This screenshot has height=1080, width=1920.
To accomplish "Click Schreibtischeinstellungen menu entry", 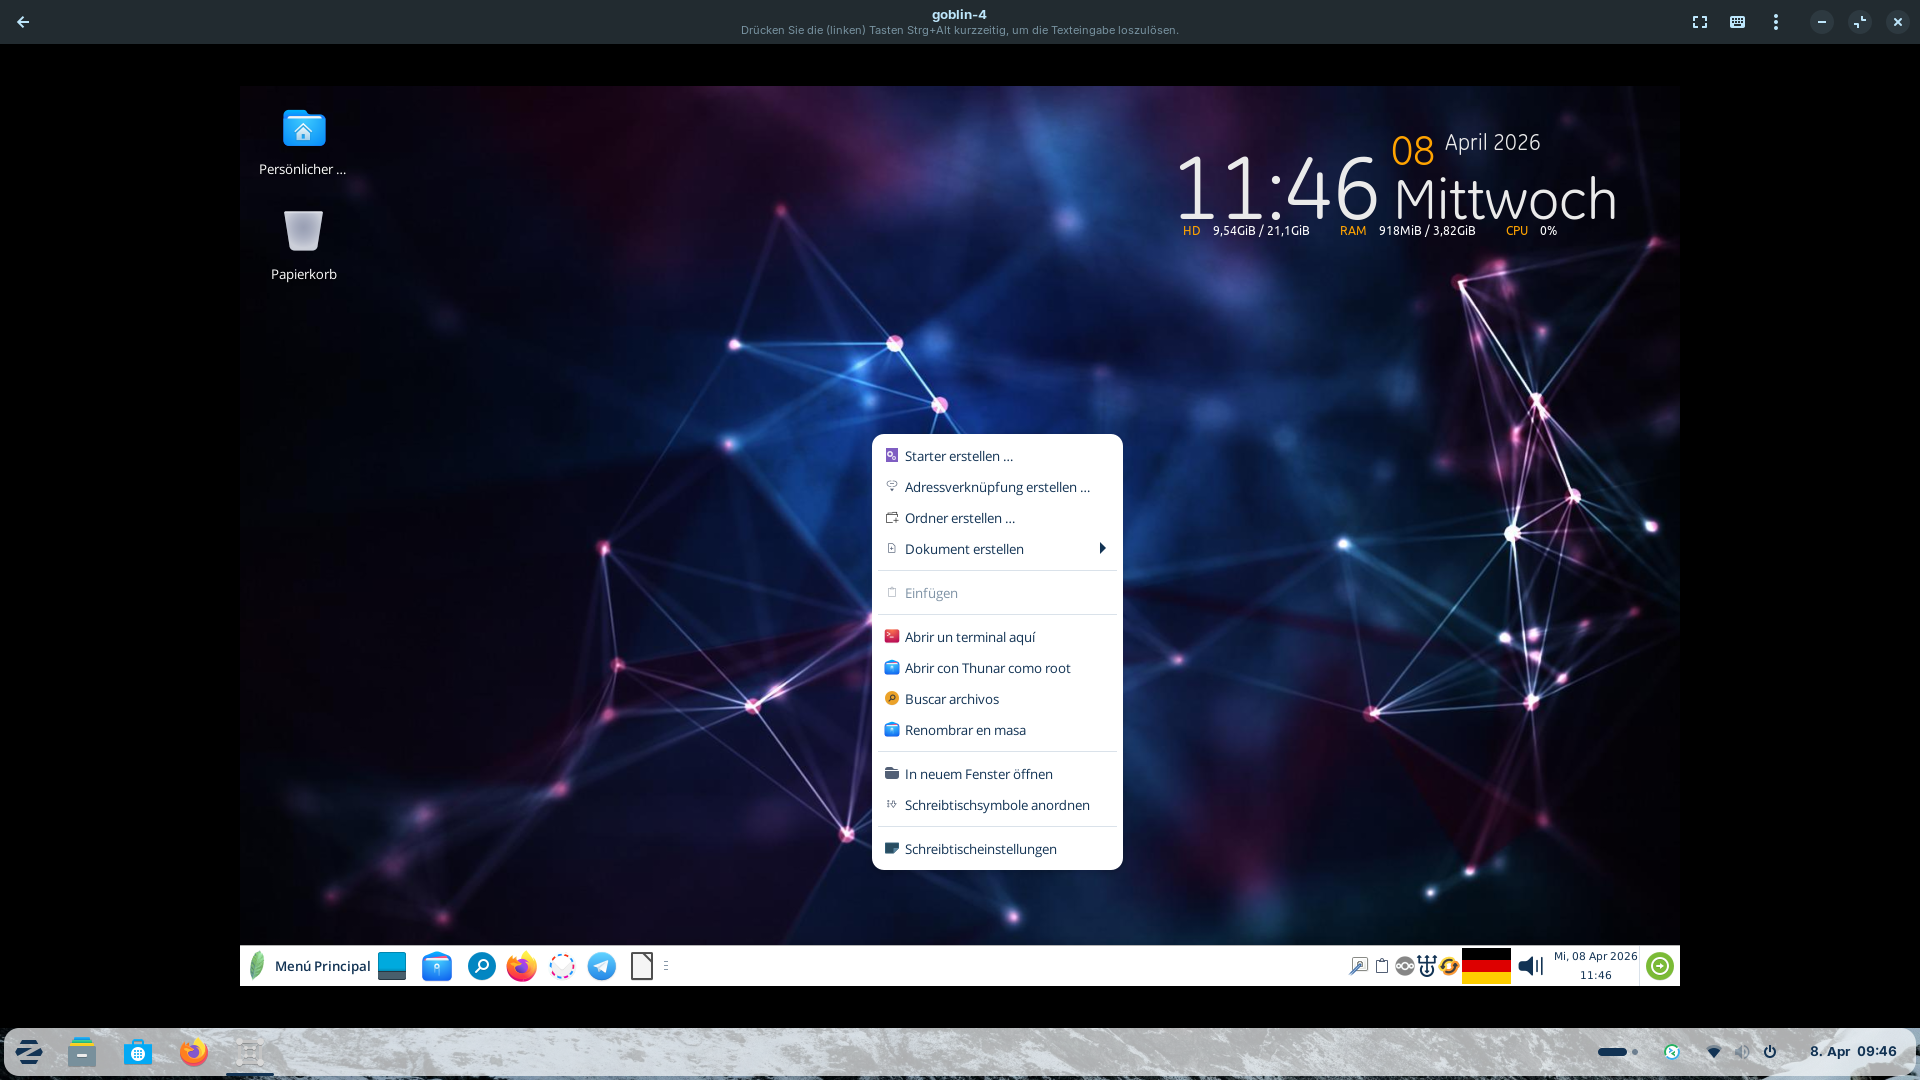I will tap(980, 849).
